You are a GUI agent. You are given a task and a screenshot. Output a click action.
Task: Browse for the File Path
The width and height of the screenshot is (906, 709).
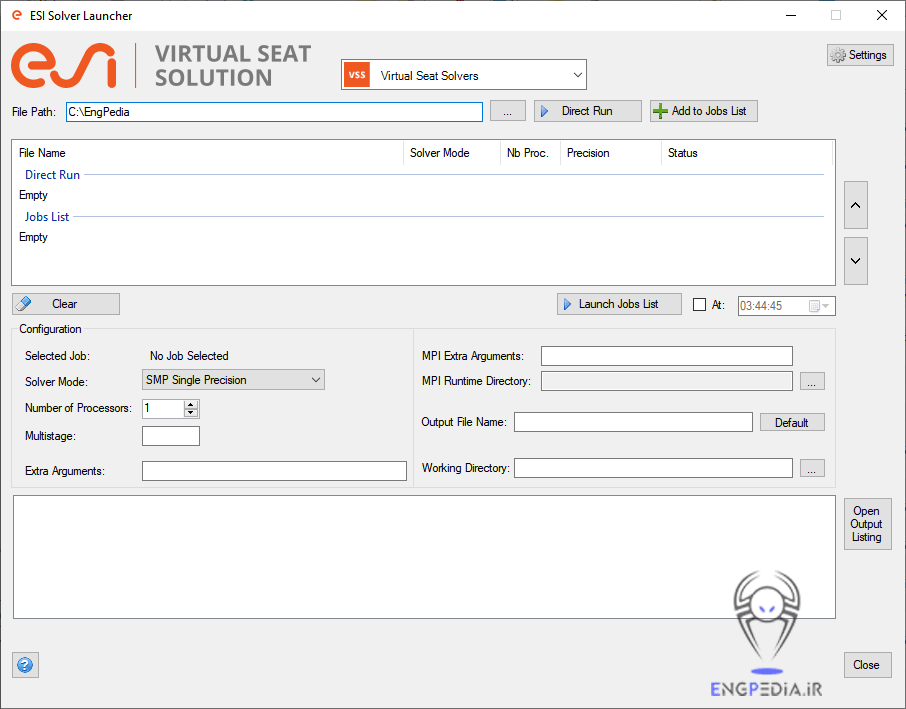(x=507, y=111)
